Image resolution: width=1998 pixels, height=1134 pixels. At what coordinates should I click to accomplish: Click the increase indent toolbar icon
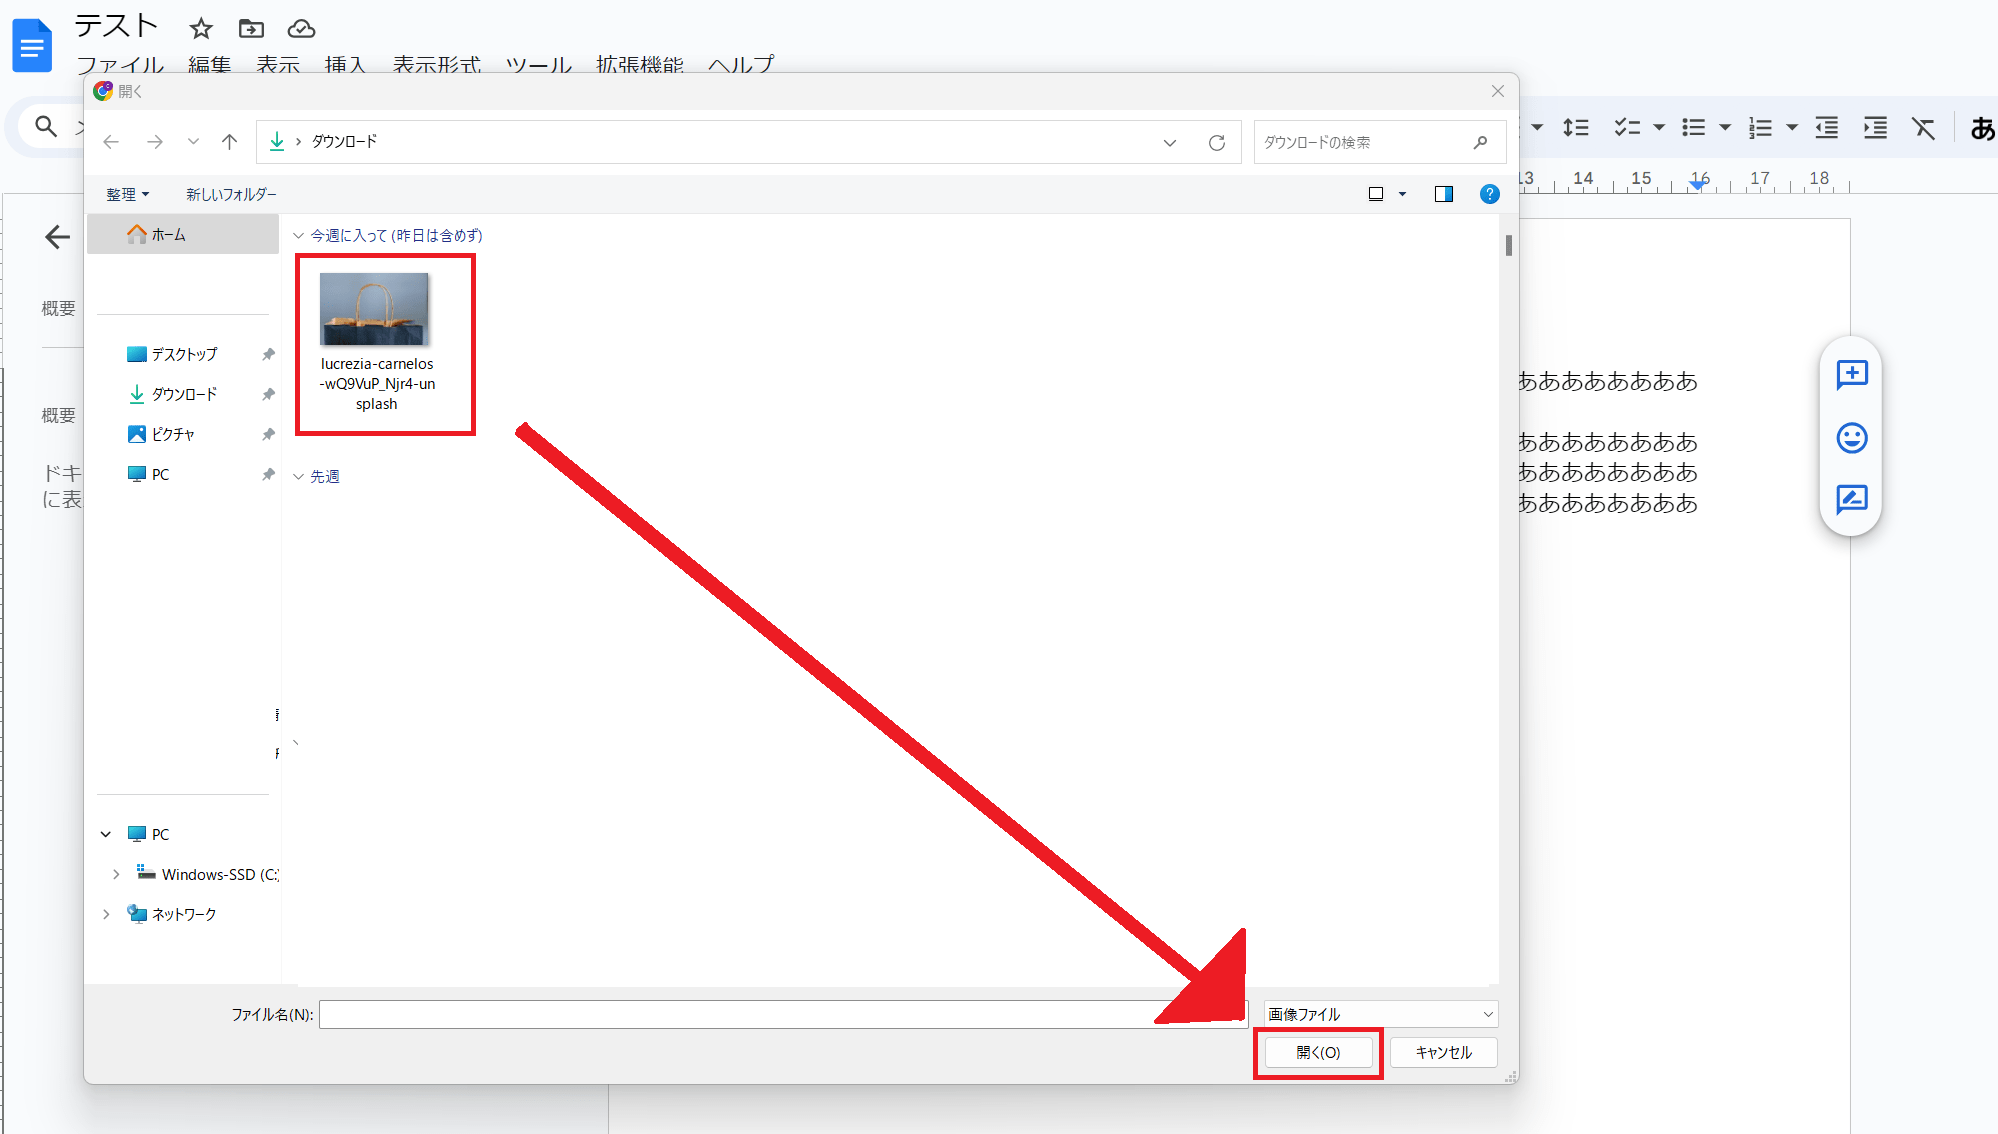(1875, 128)
